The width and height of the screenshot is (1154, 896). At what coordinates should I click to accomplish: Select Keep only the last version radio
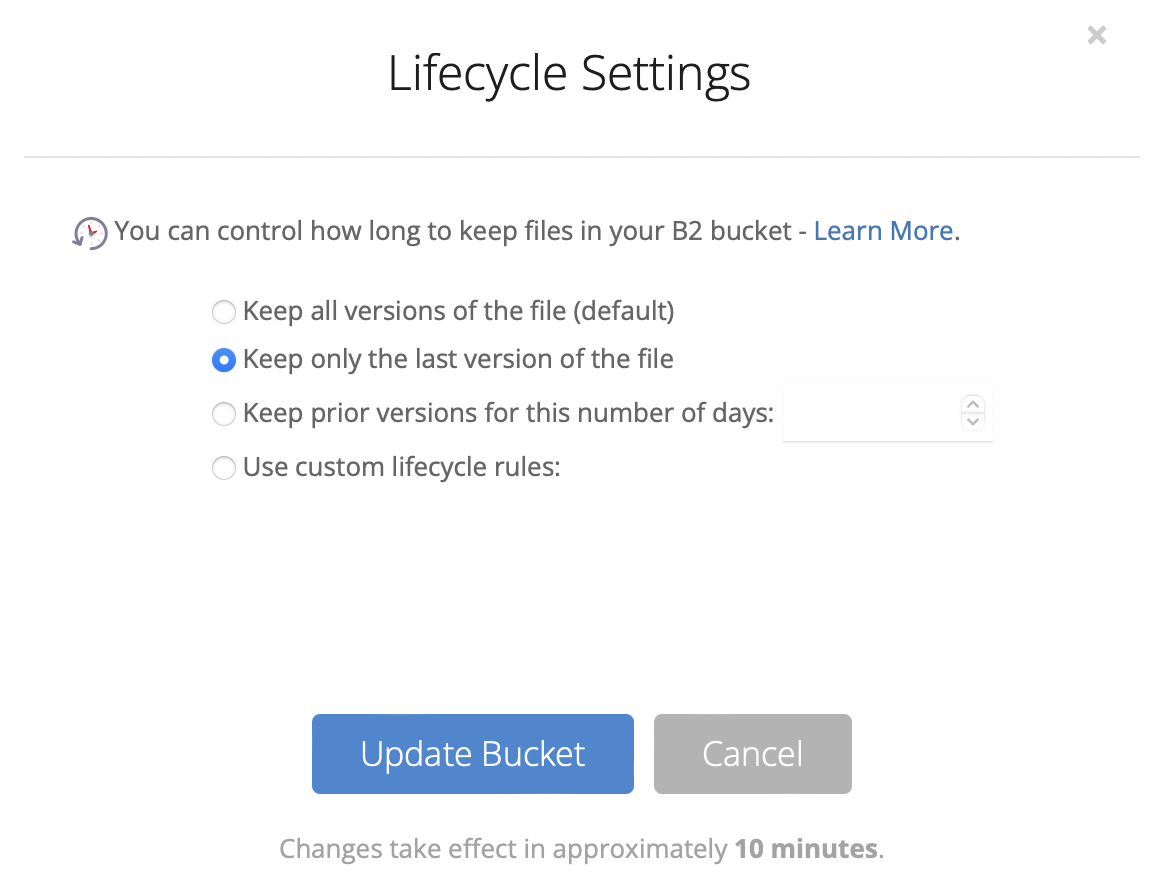[x=224, y=360]
